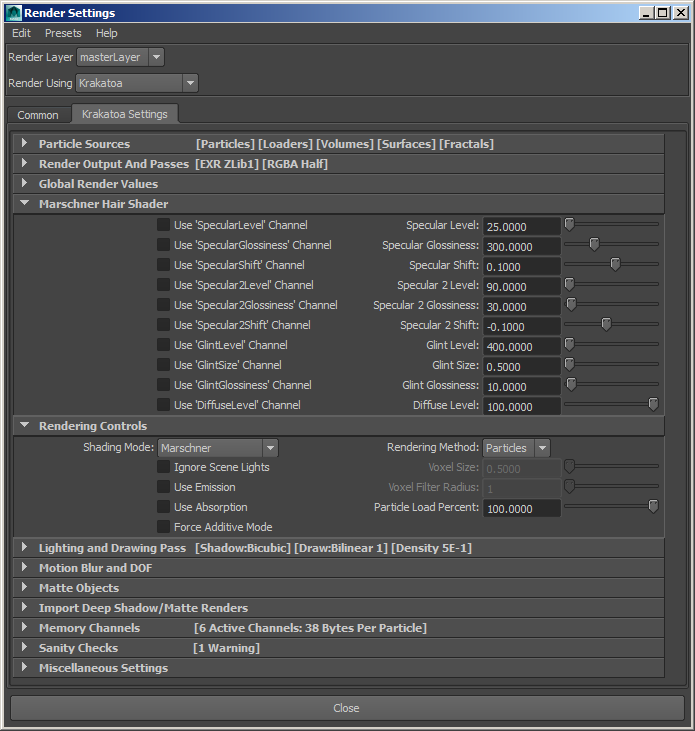Open the Edit menu
Screen dimensions: 695x731
[x=21, y=34]
